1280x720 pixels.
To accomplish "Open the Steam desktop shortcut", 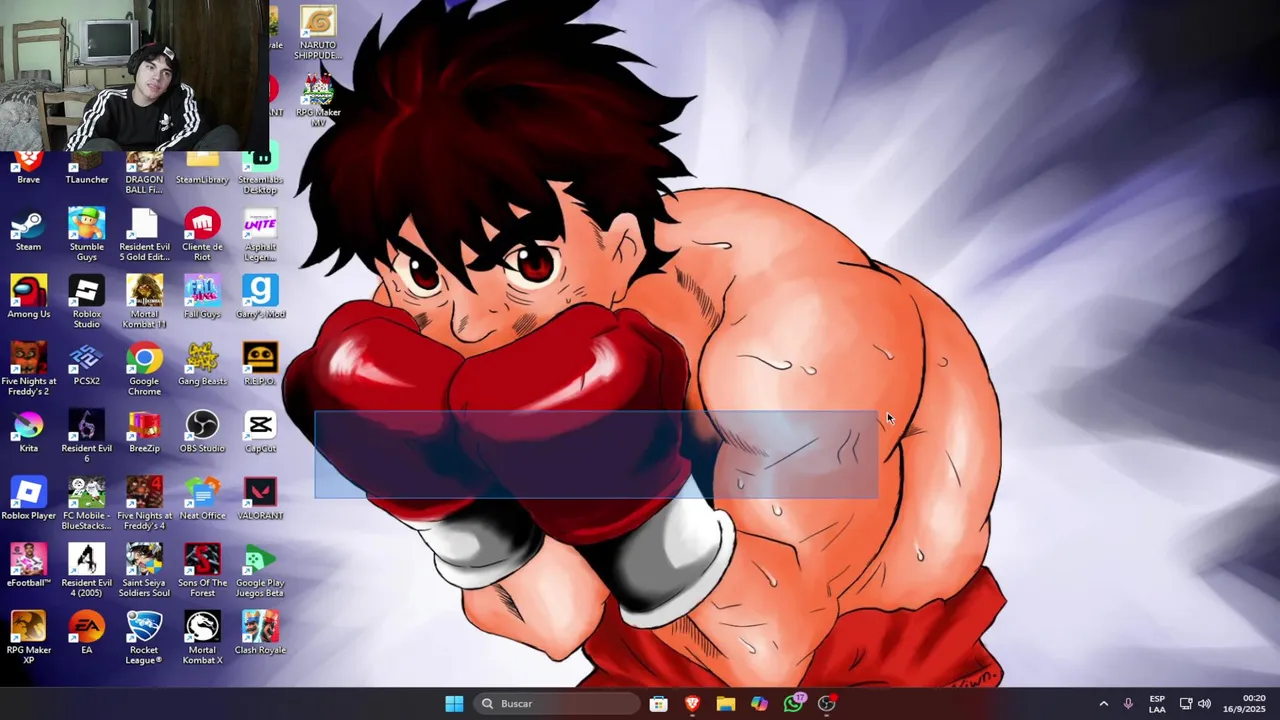I will click(x=28, y=230).
